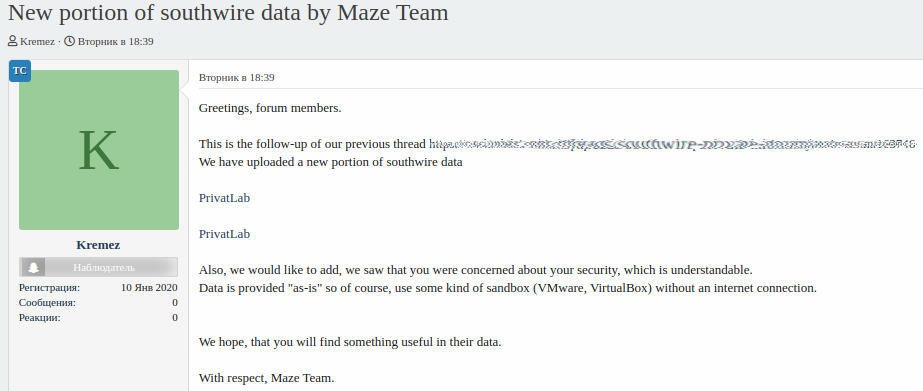
Task: Click the With respect, Maze Team signature
Action: click(x=267, y=378)
